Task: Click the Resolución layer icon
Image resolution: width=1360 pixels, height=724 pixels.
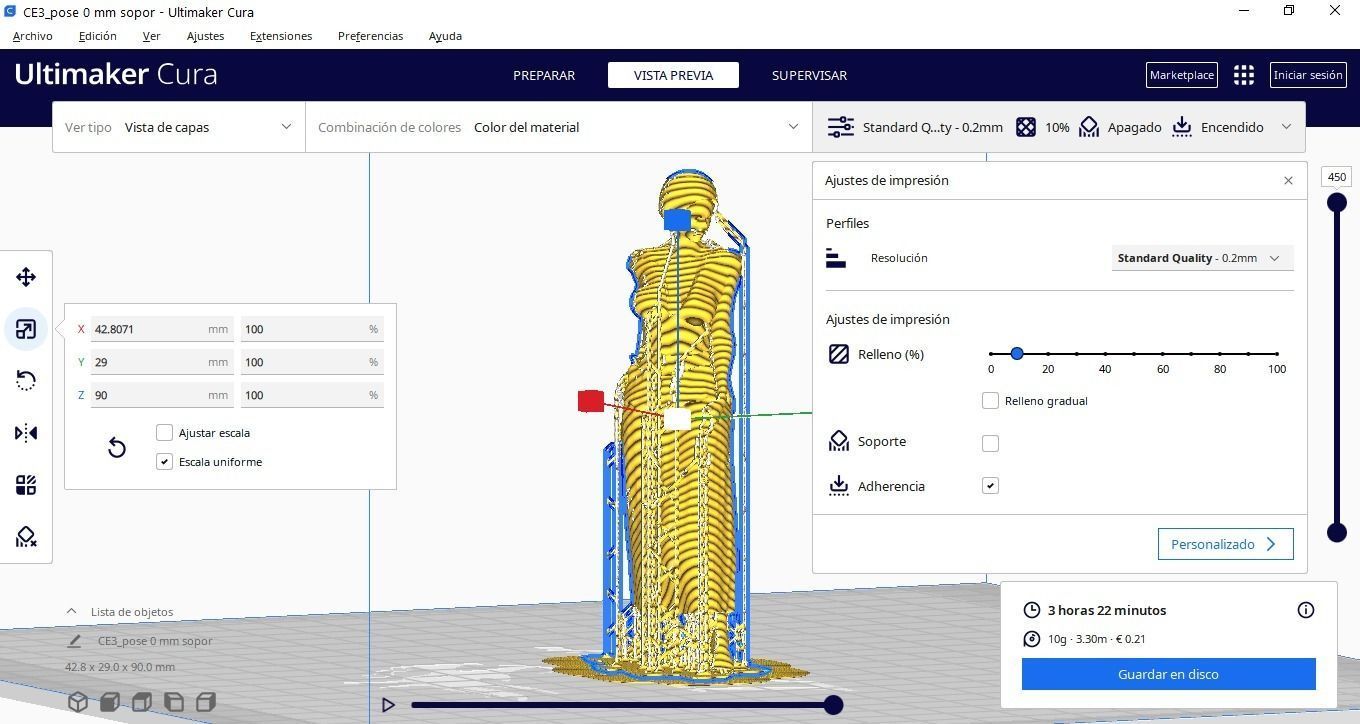Action: pos(836,258)
